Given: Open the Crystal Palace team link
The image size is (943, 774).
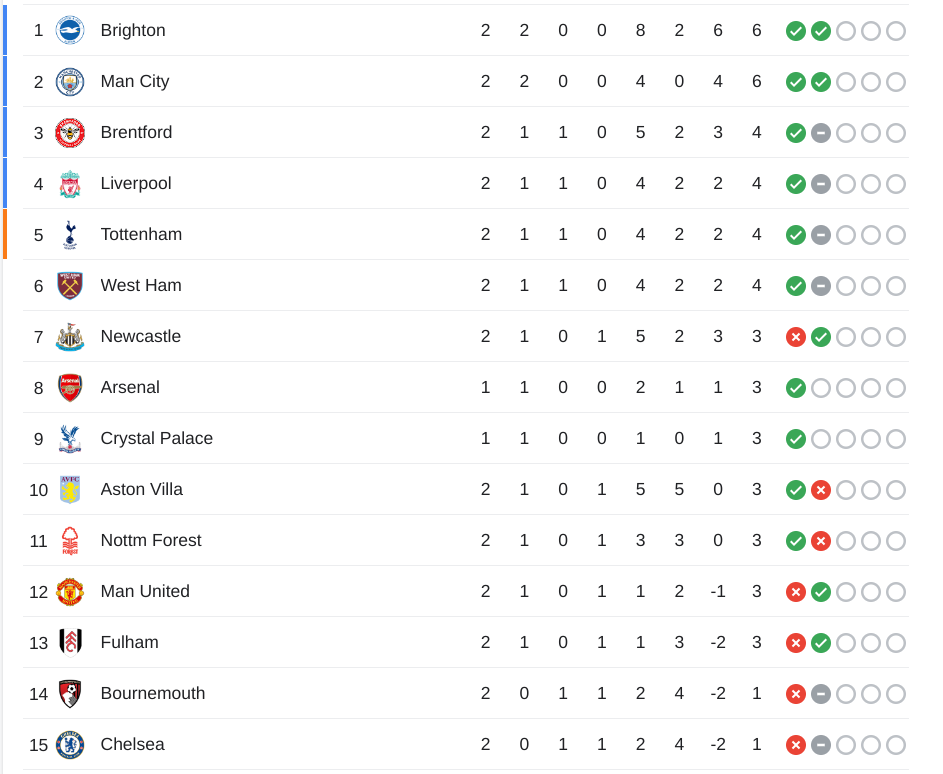Looking at the screenshot, I should point(156,438).
